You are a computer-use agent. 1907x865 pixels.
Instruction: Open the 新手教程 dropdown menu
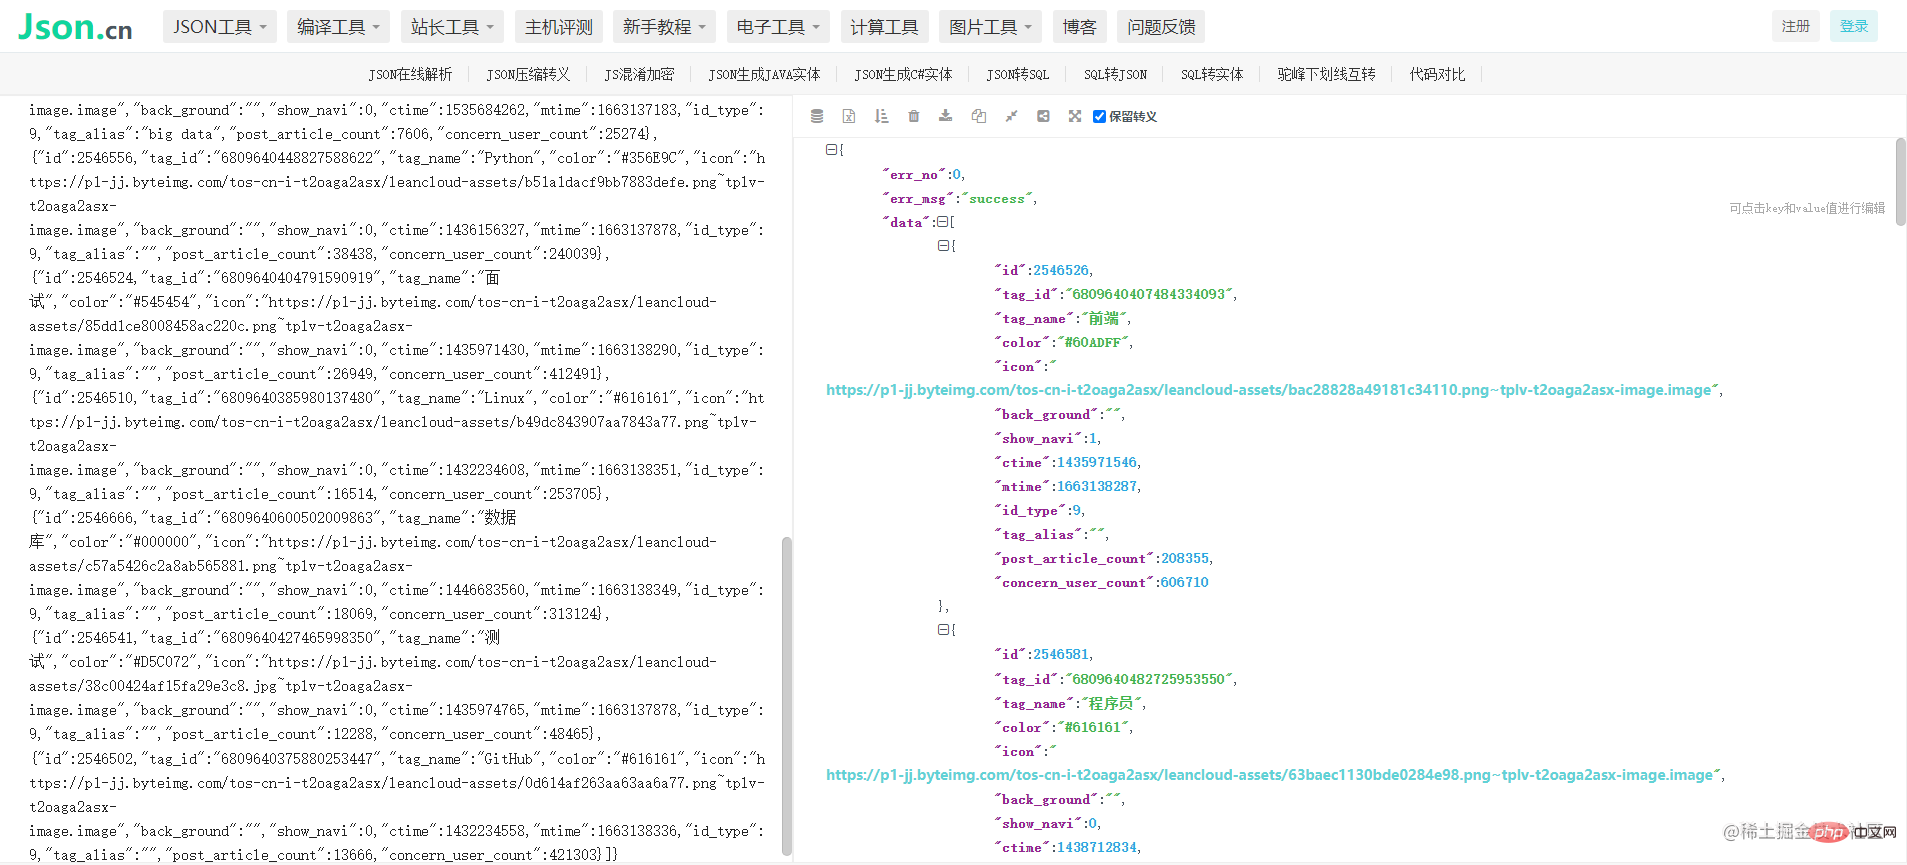click(x=664, y=27)
